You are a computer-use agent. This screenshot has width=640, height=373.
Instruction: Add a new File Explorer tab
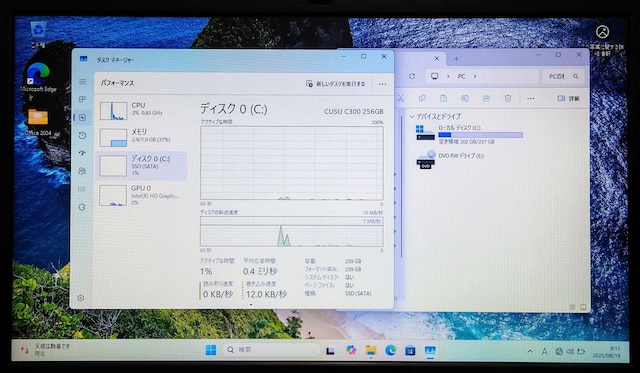pos(456,59)
